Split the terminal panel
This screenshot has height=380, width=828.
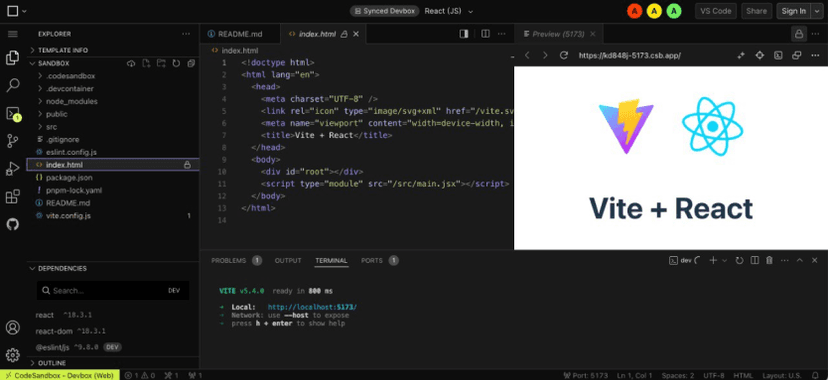(x=755, y=260)
